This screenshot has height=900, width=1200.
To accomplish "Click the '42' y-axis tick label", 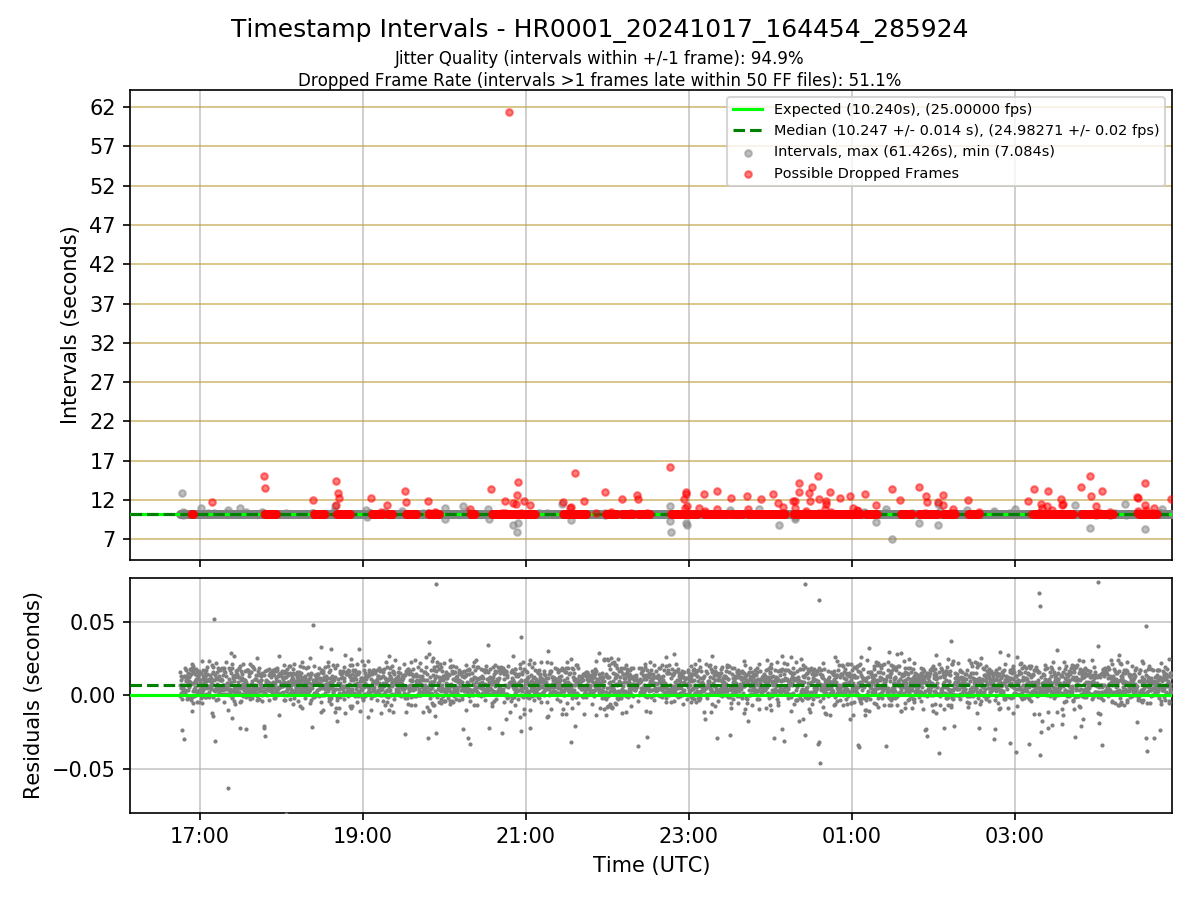I will (105, 264).
